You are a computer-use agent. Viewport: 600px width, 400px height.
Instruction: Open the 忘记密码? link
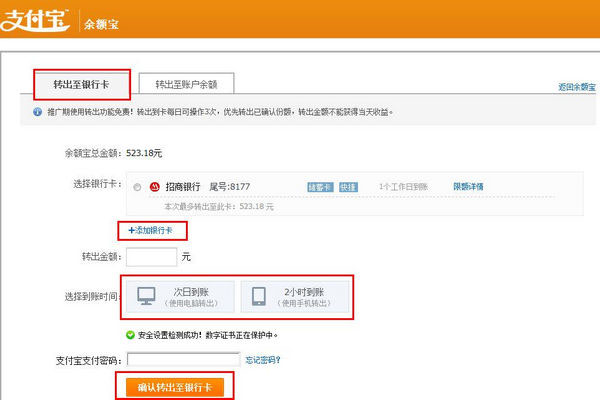[263, 360]
